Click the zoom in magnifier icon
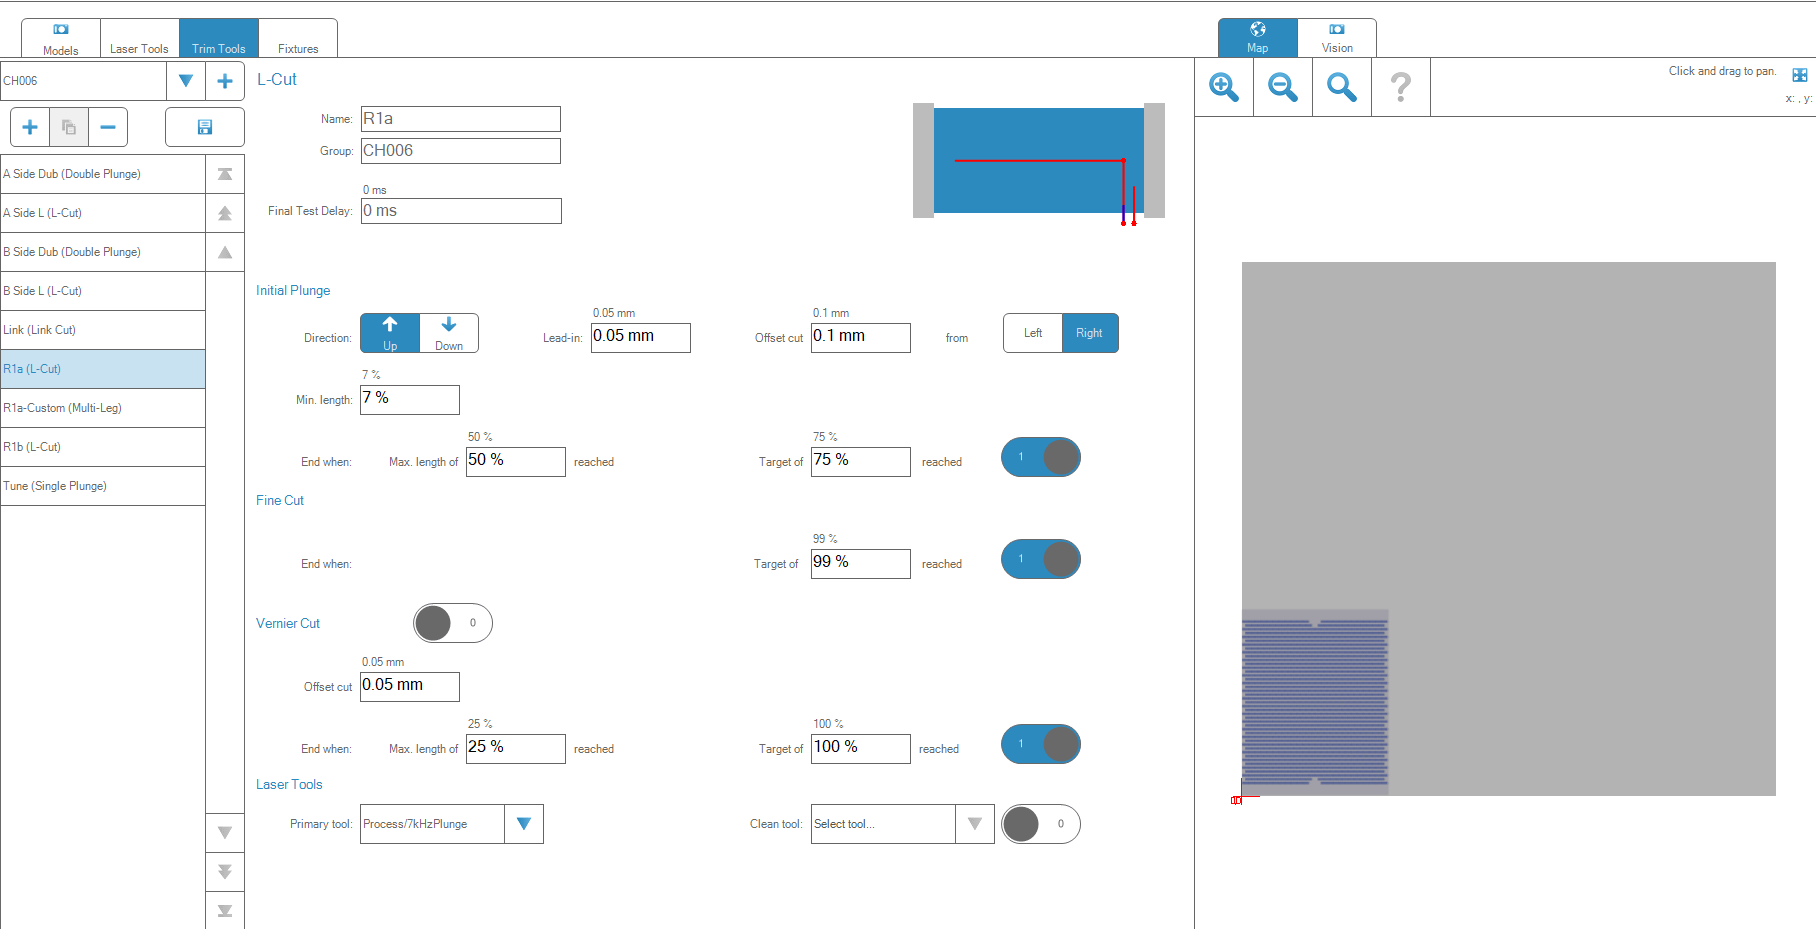Screen dimensions: 1816x929 [x=1224, y=88]
